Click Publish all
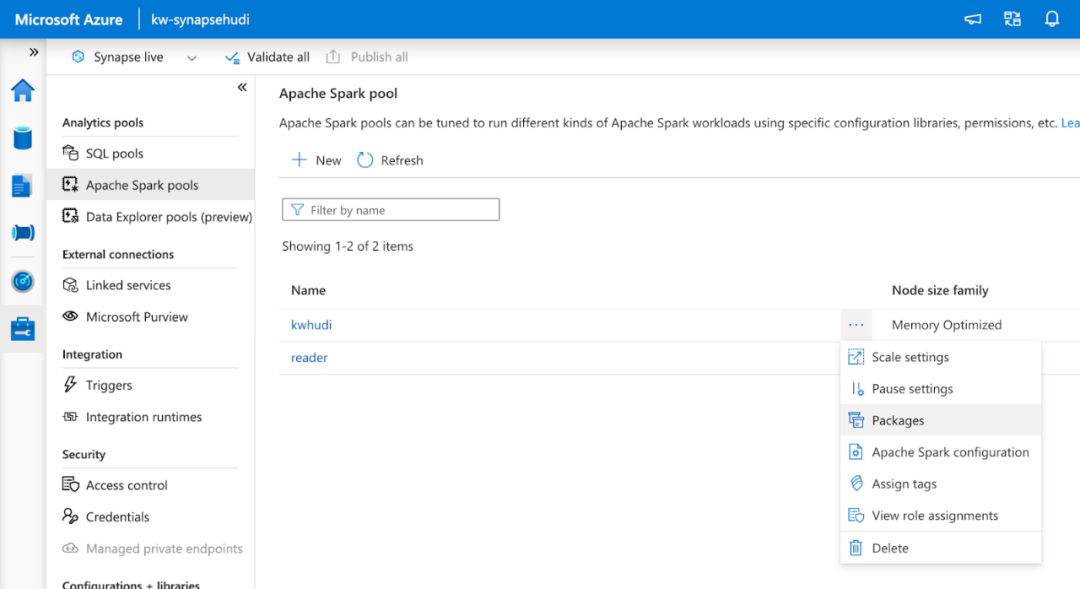 pyautogui.click(x=367, y=57)
